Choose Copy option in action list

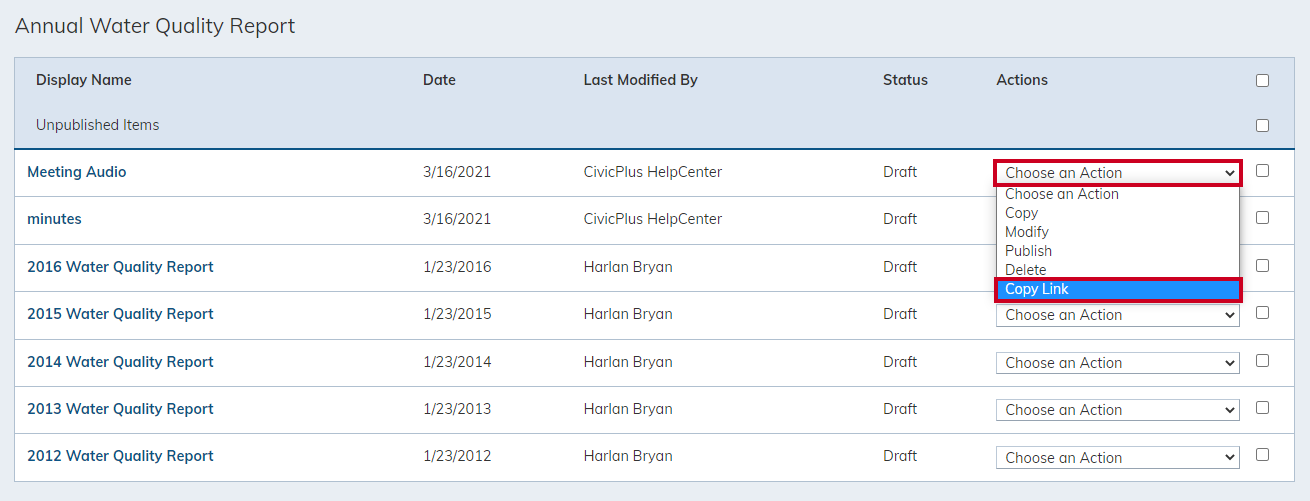click(x=1117, y=213)
